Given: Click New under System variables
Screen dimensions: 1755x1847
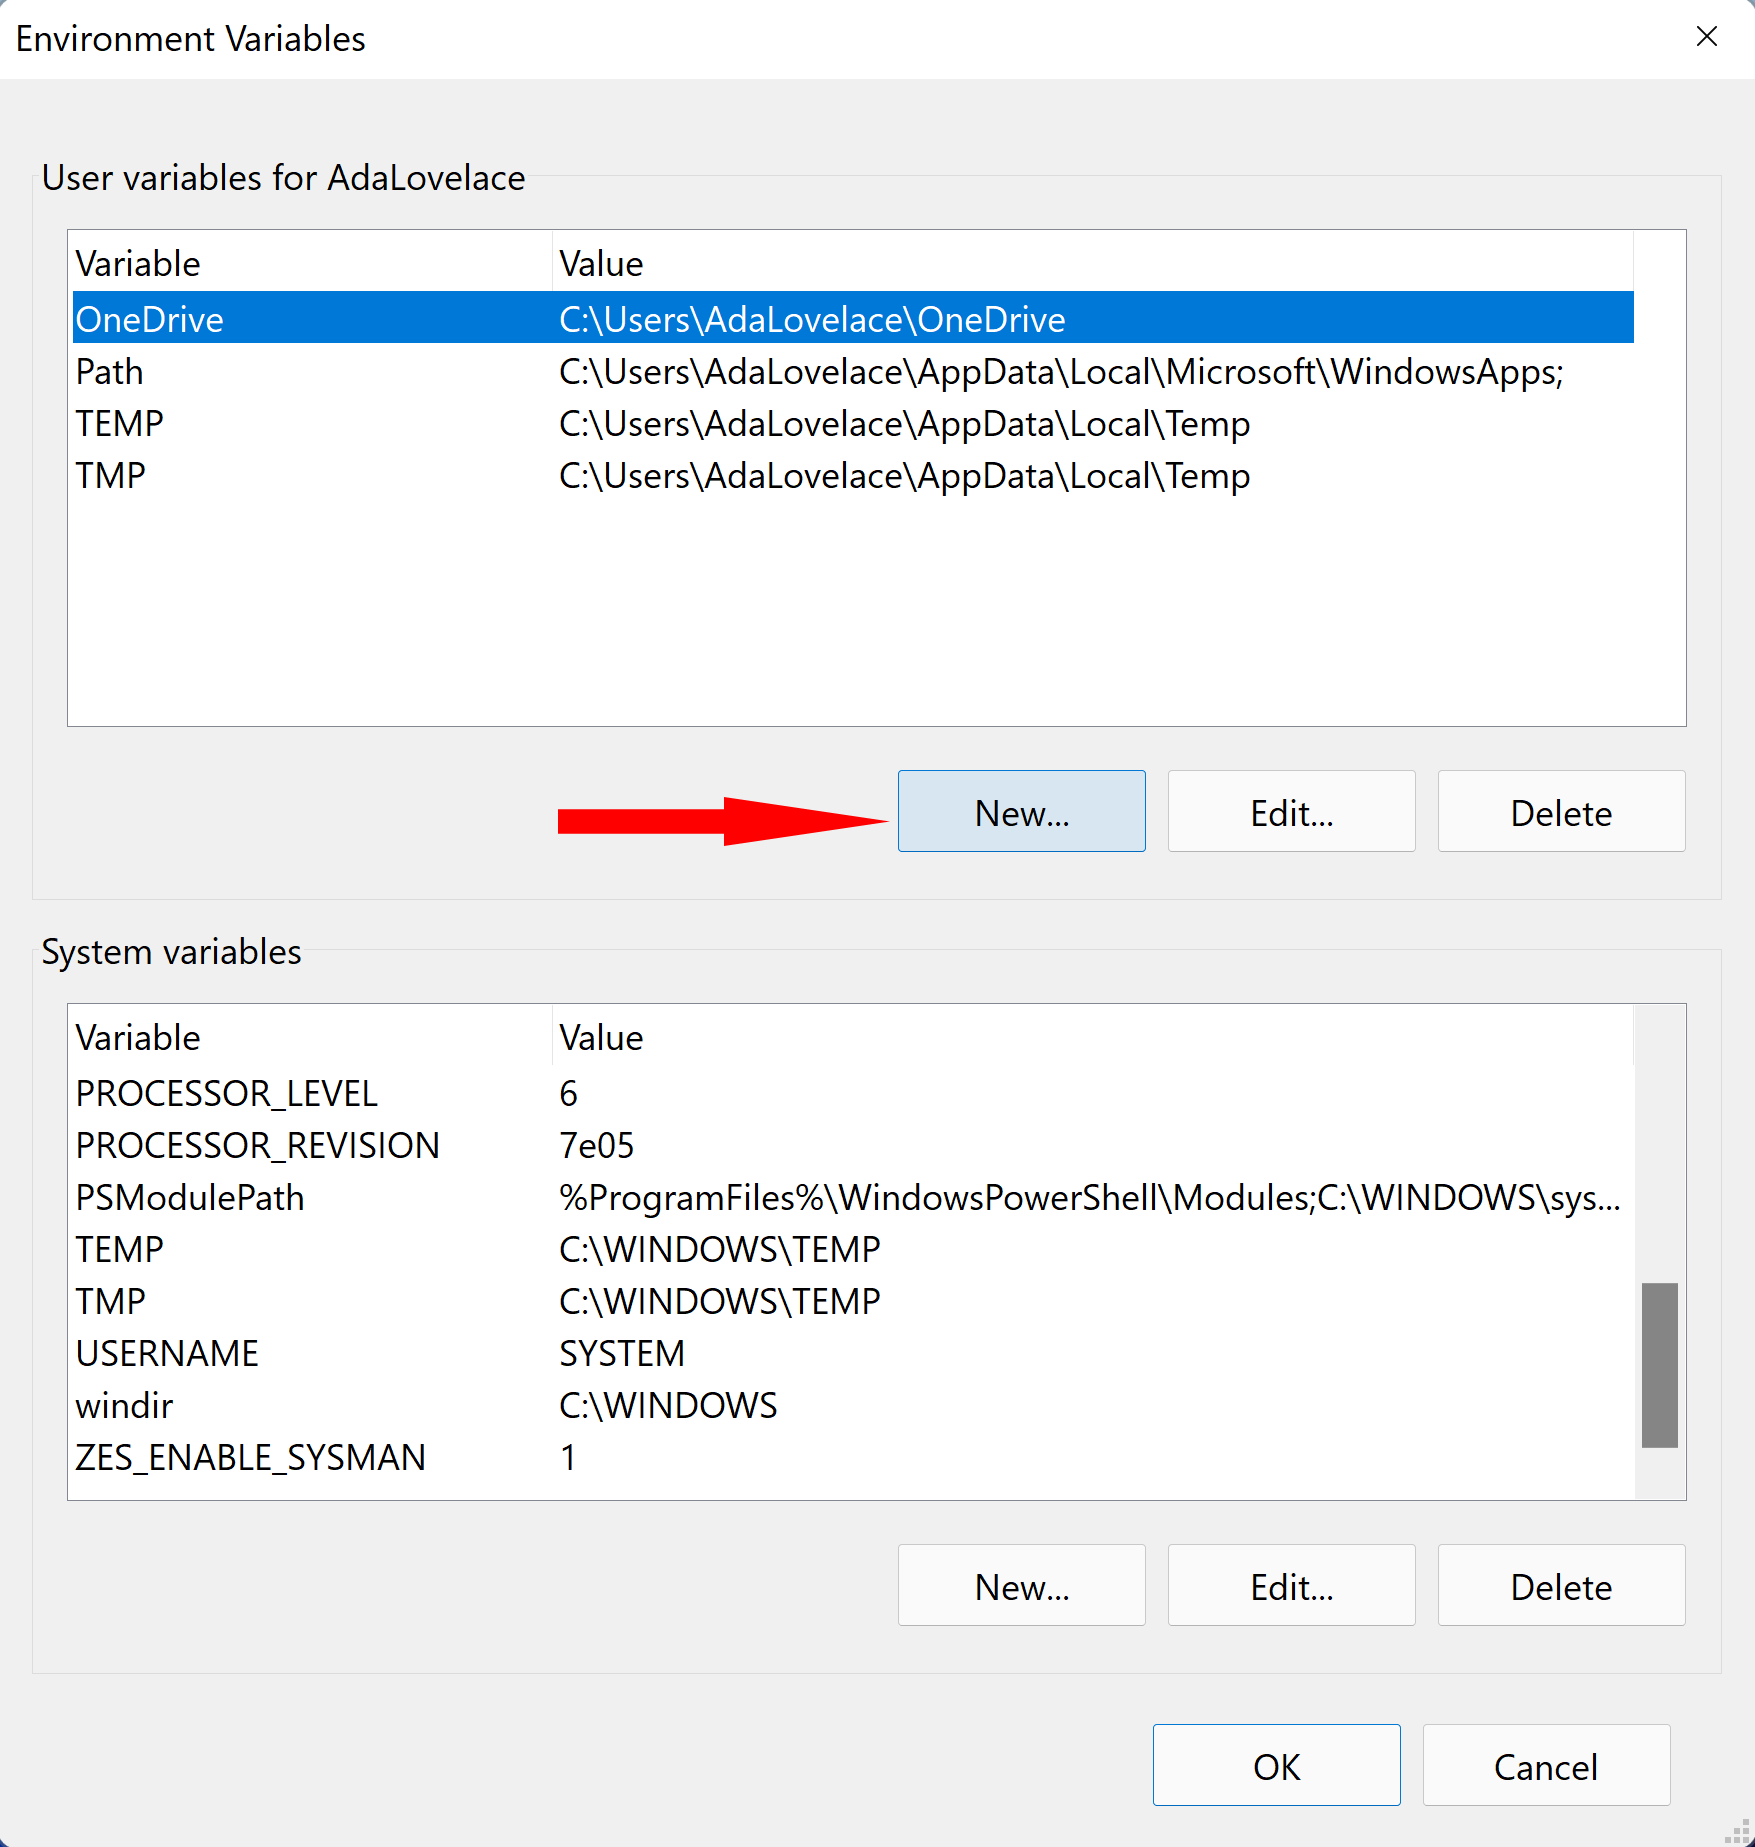Looking at the screenshot, I should (x=1021, y=1586).
